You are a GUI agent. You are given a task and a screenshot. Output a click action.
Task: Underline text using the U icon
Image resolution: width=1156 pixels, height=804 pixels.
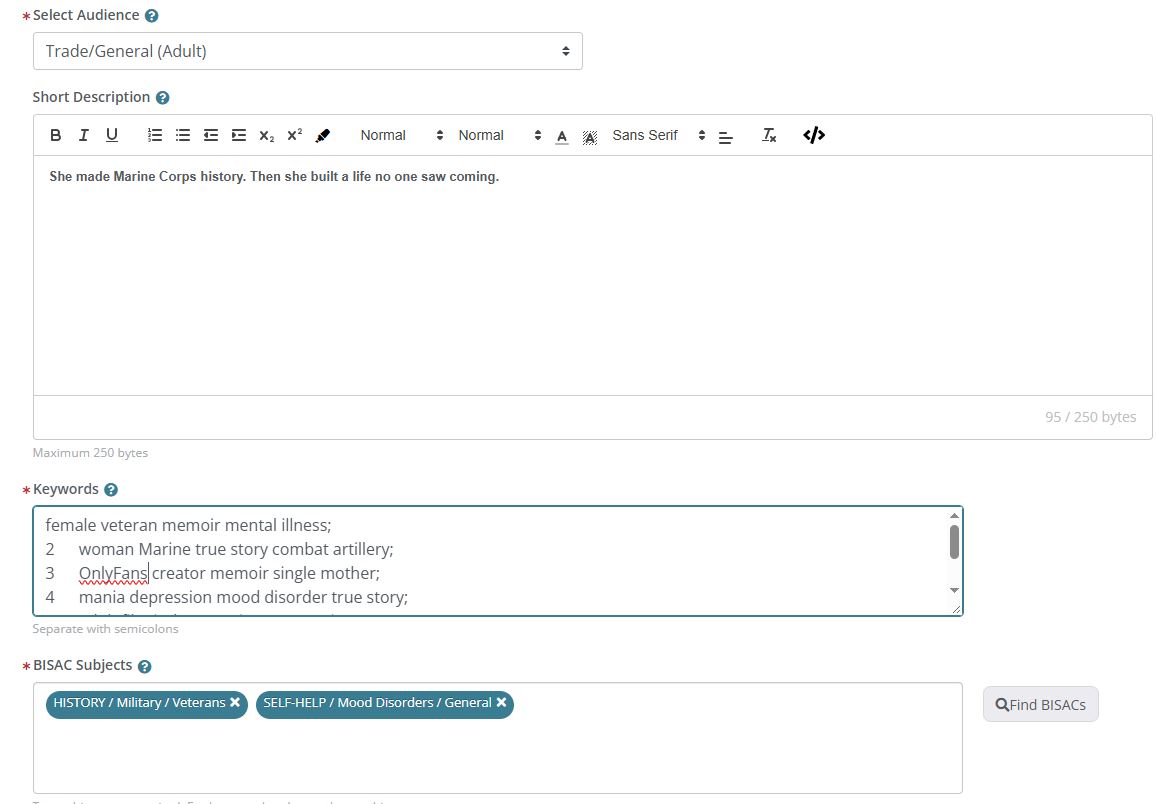112,135
